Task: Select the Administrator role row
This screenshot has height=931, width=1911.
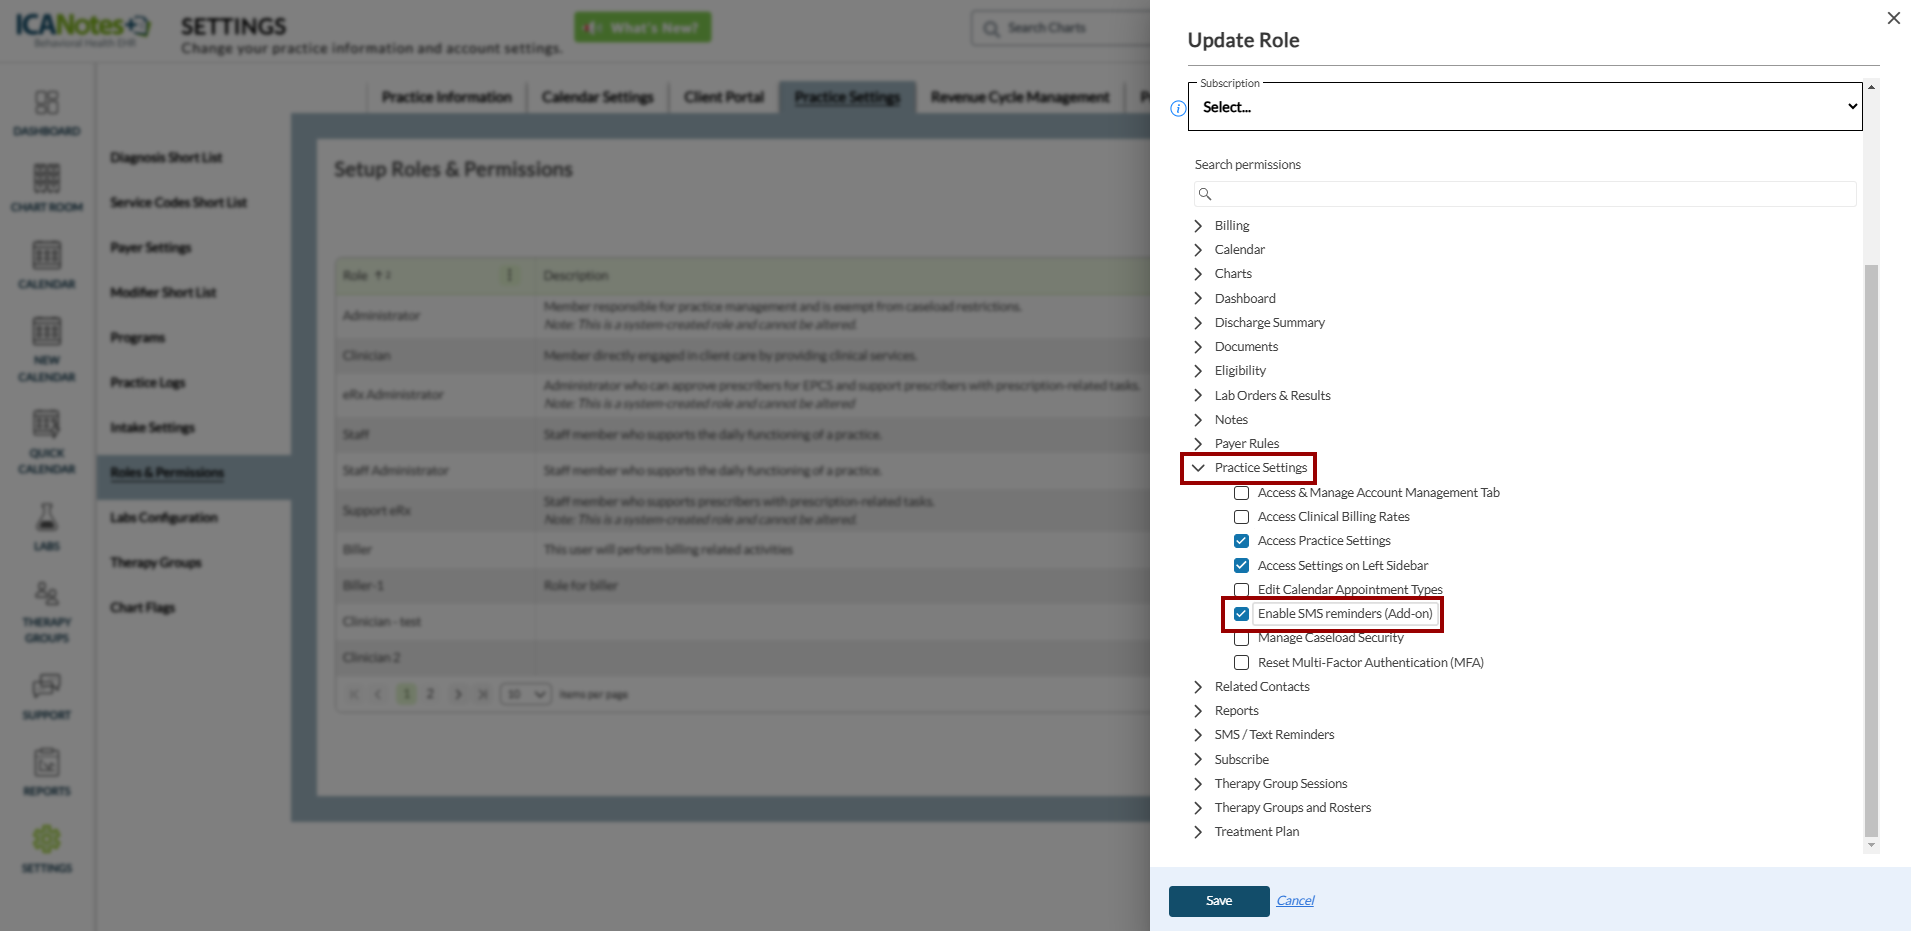Action: click(x=742, y=316)
